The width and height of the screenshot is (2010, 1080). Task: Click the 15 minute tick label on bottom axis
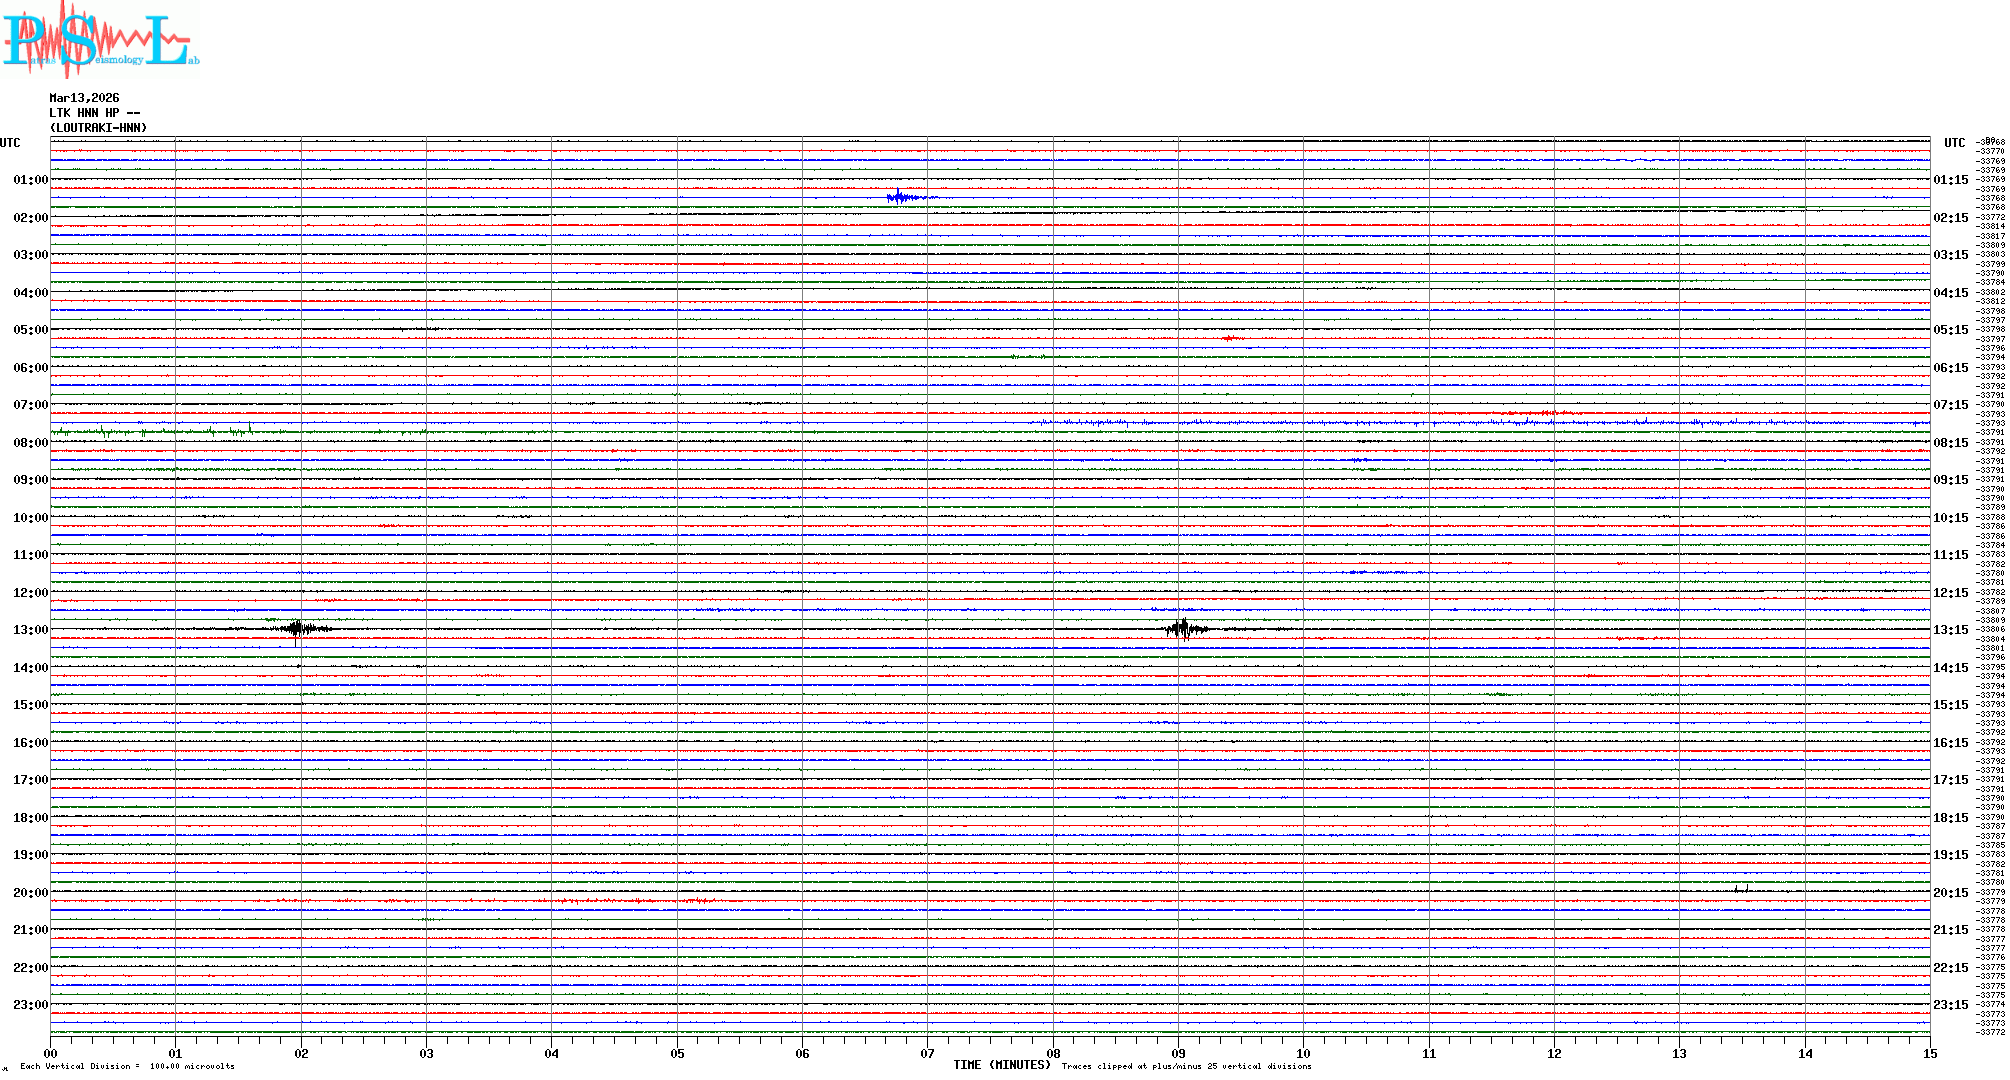pyautogui.click(x=1930, y=1054)
